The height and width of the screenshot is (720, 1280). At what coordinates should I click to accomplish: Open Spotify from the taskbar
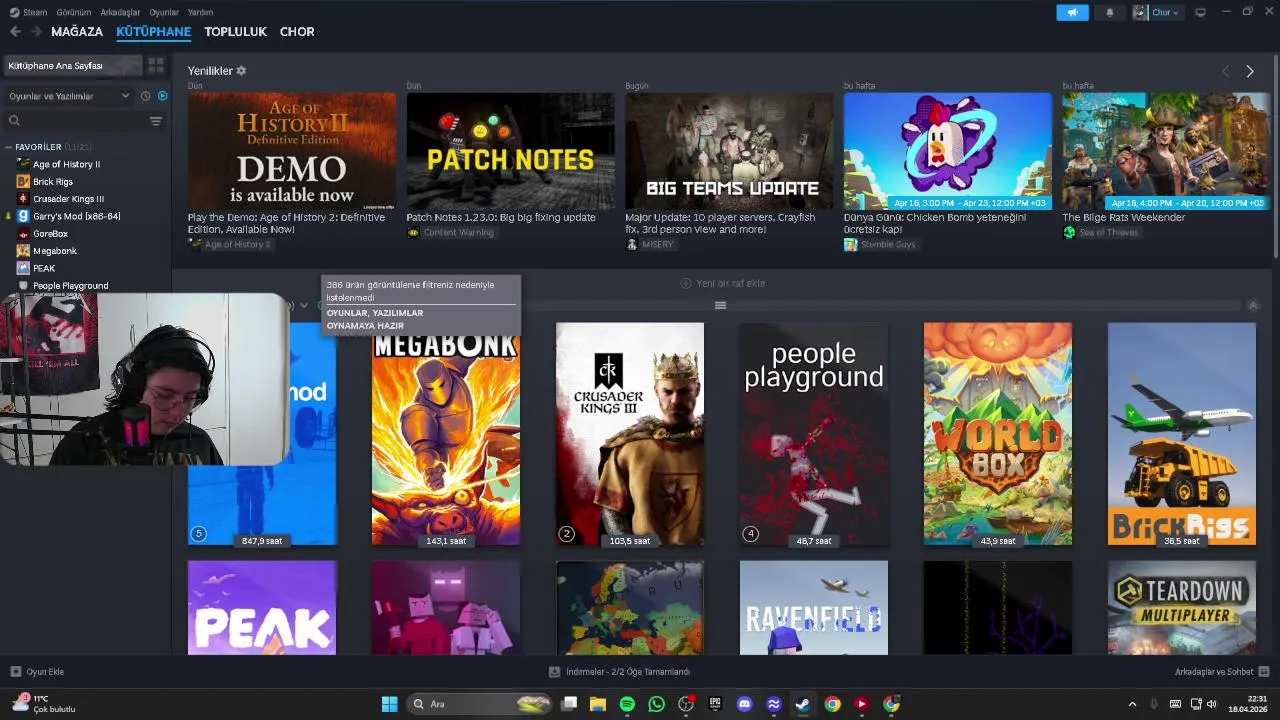pyautogui.click(x=627, y=704)
